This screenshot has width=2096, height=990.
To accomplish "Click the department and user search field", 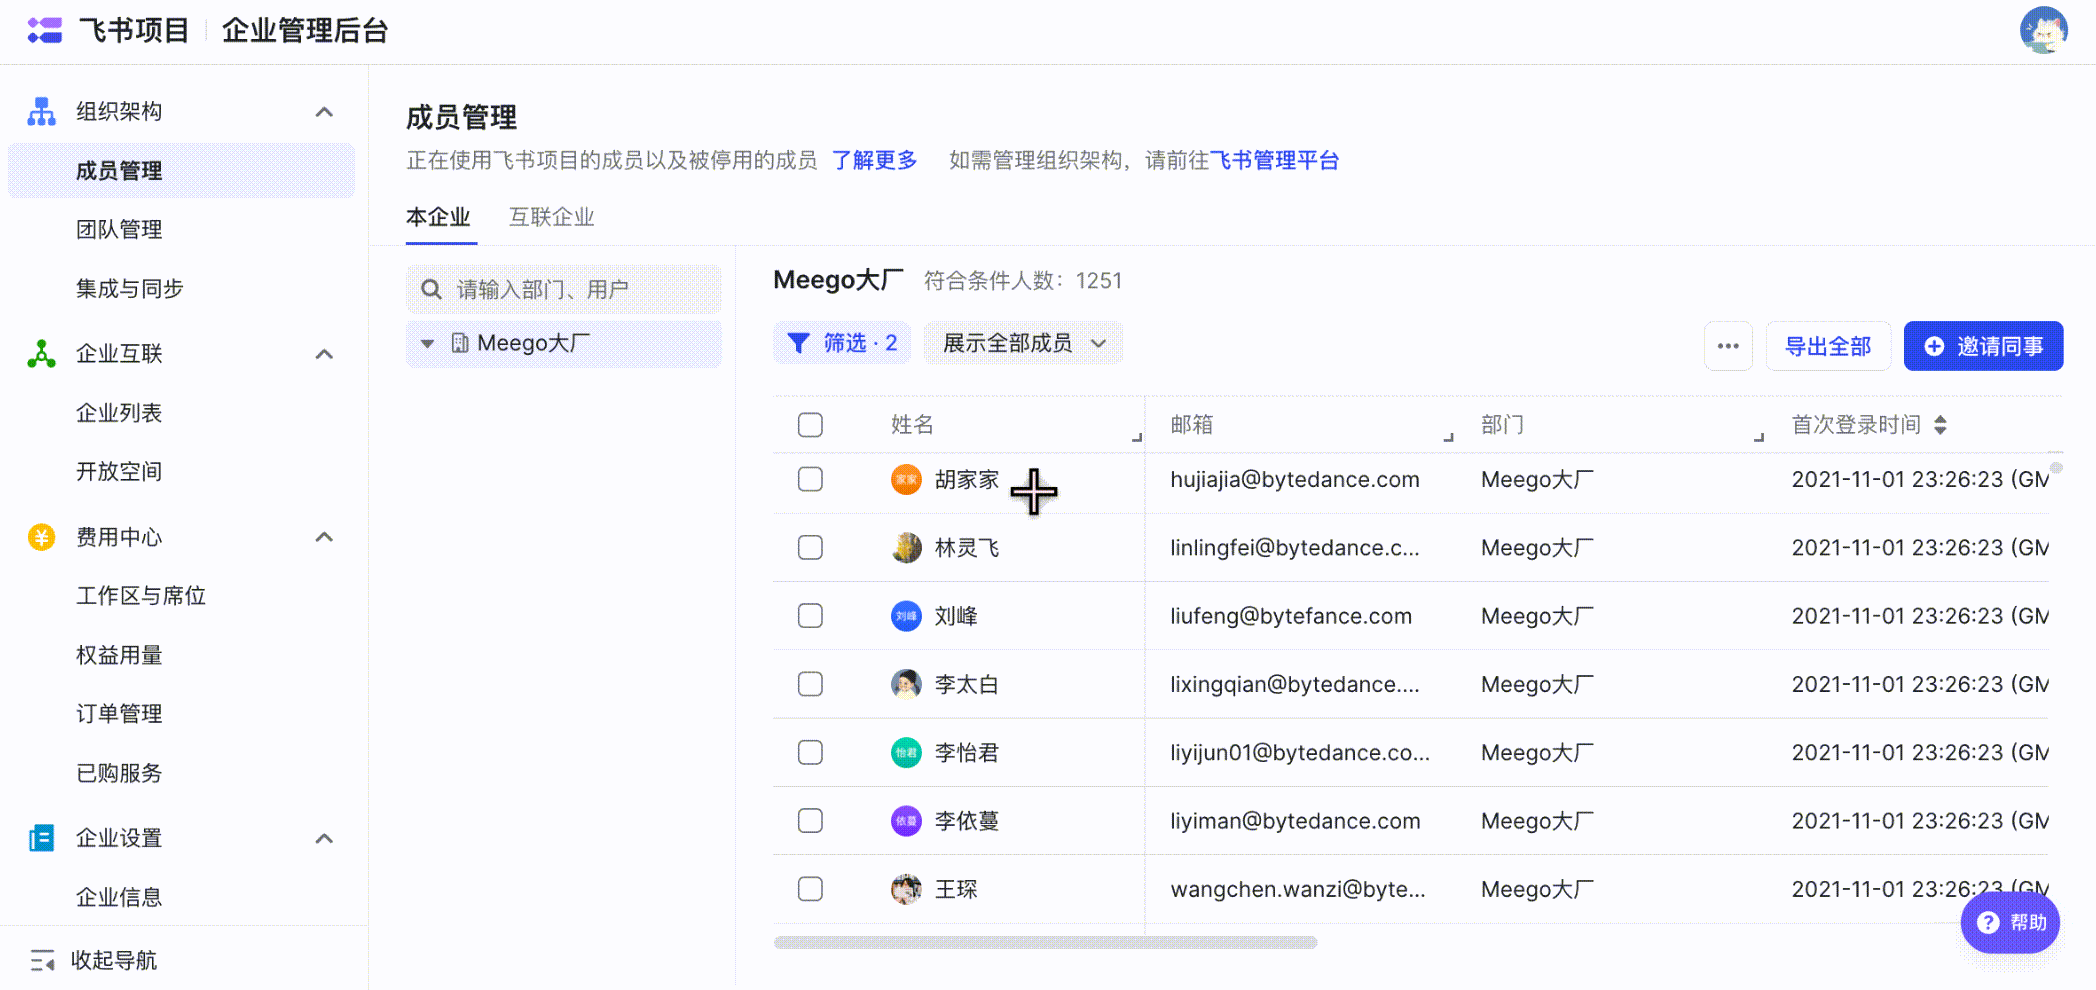I will [x=564, y=289].
